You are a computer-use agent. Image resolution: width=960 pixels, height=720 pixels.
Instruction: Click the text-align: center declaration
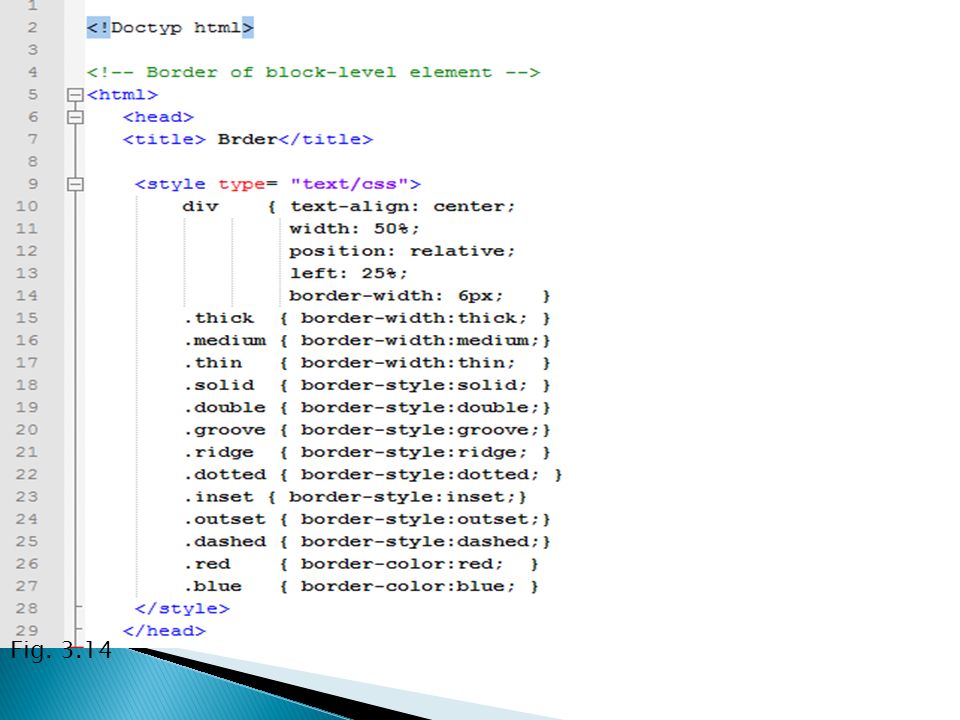(x=402, y=207)
